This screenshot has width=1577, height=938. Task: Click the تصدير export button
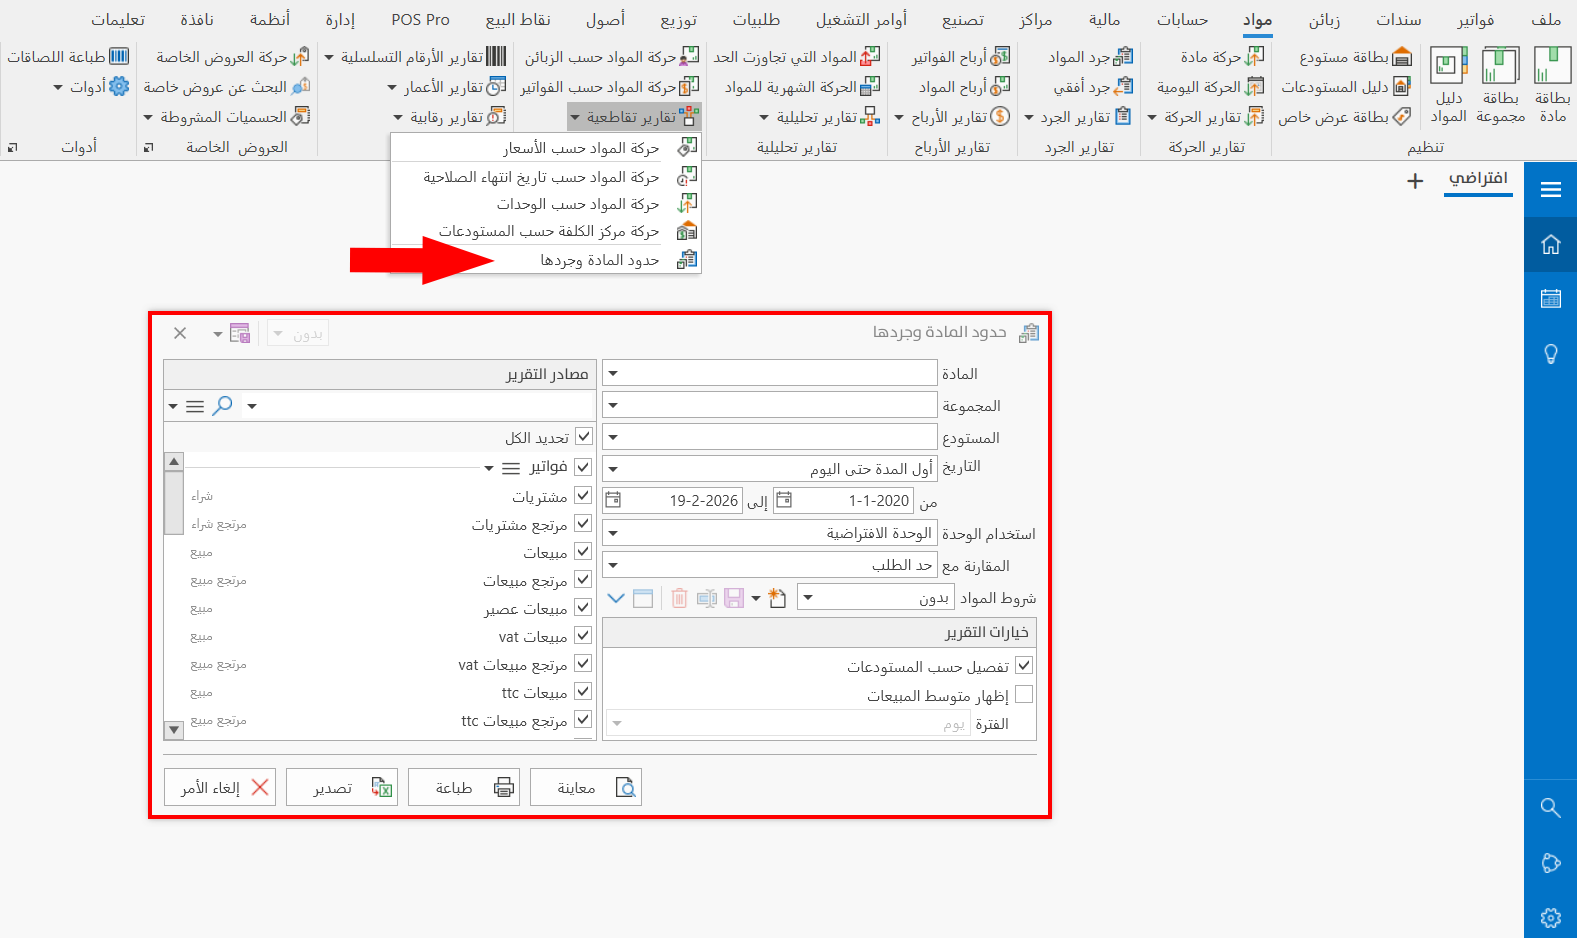(x=342, y=787)
